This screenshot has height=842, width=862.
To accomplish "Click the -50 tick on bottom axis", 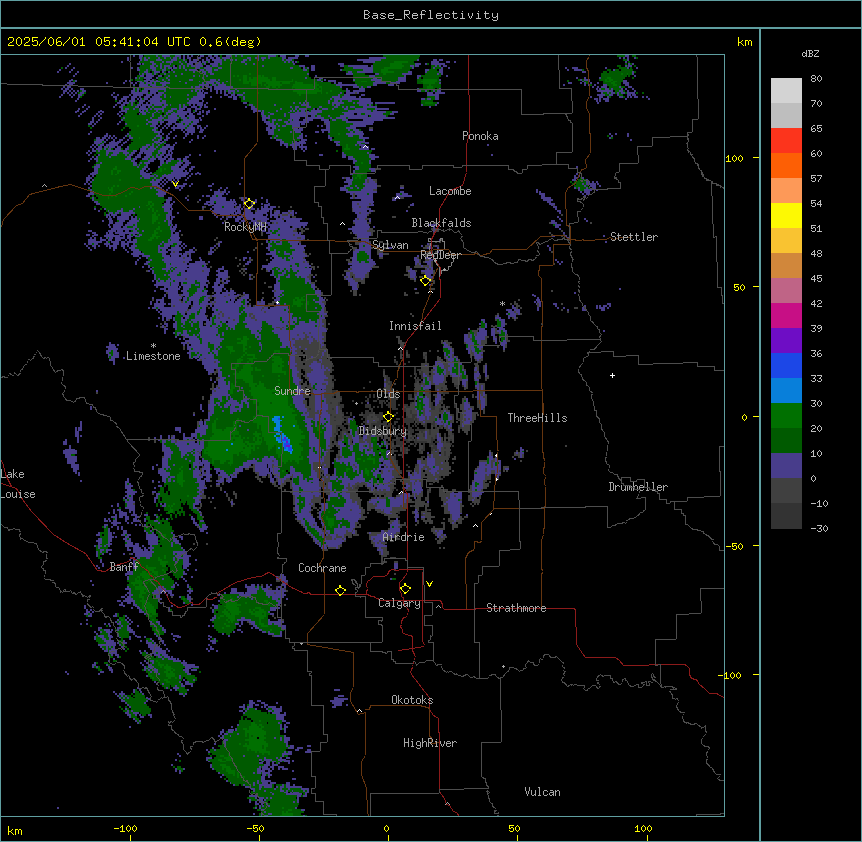I will point(255,828).
